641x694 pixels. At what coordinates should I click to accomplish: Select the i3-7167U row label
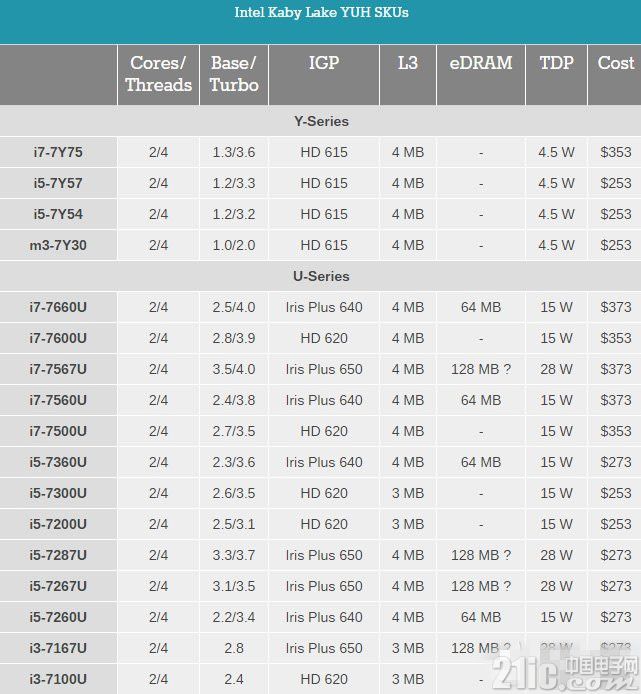(58, 648)
